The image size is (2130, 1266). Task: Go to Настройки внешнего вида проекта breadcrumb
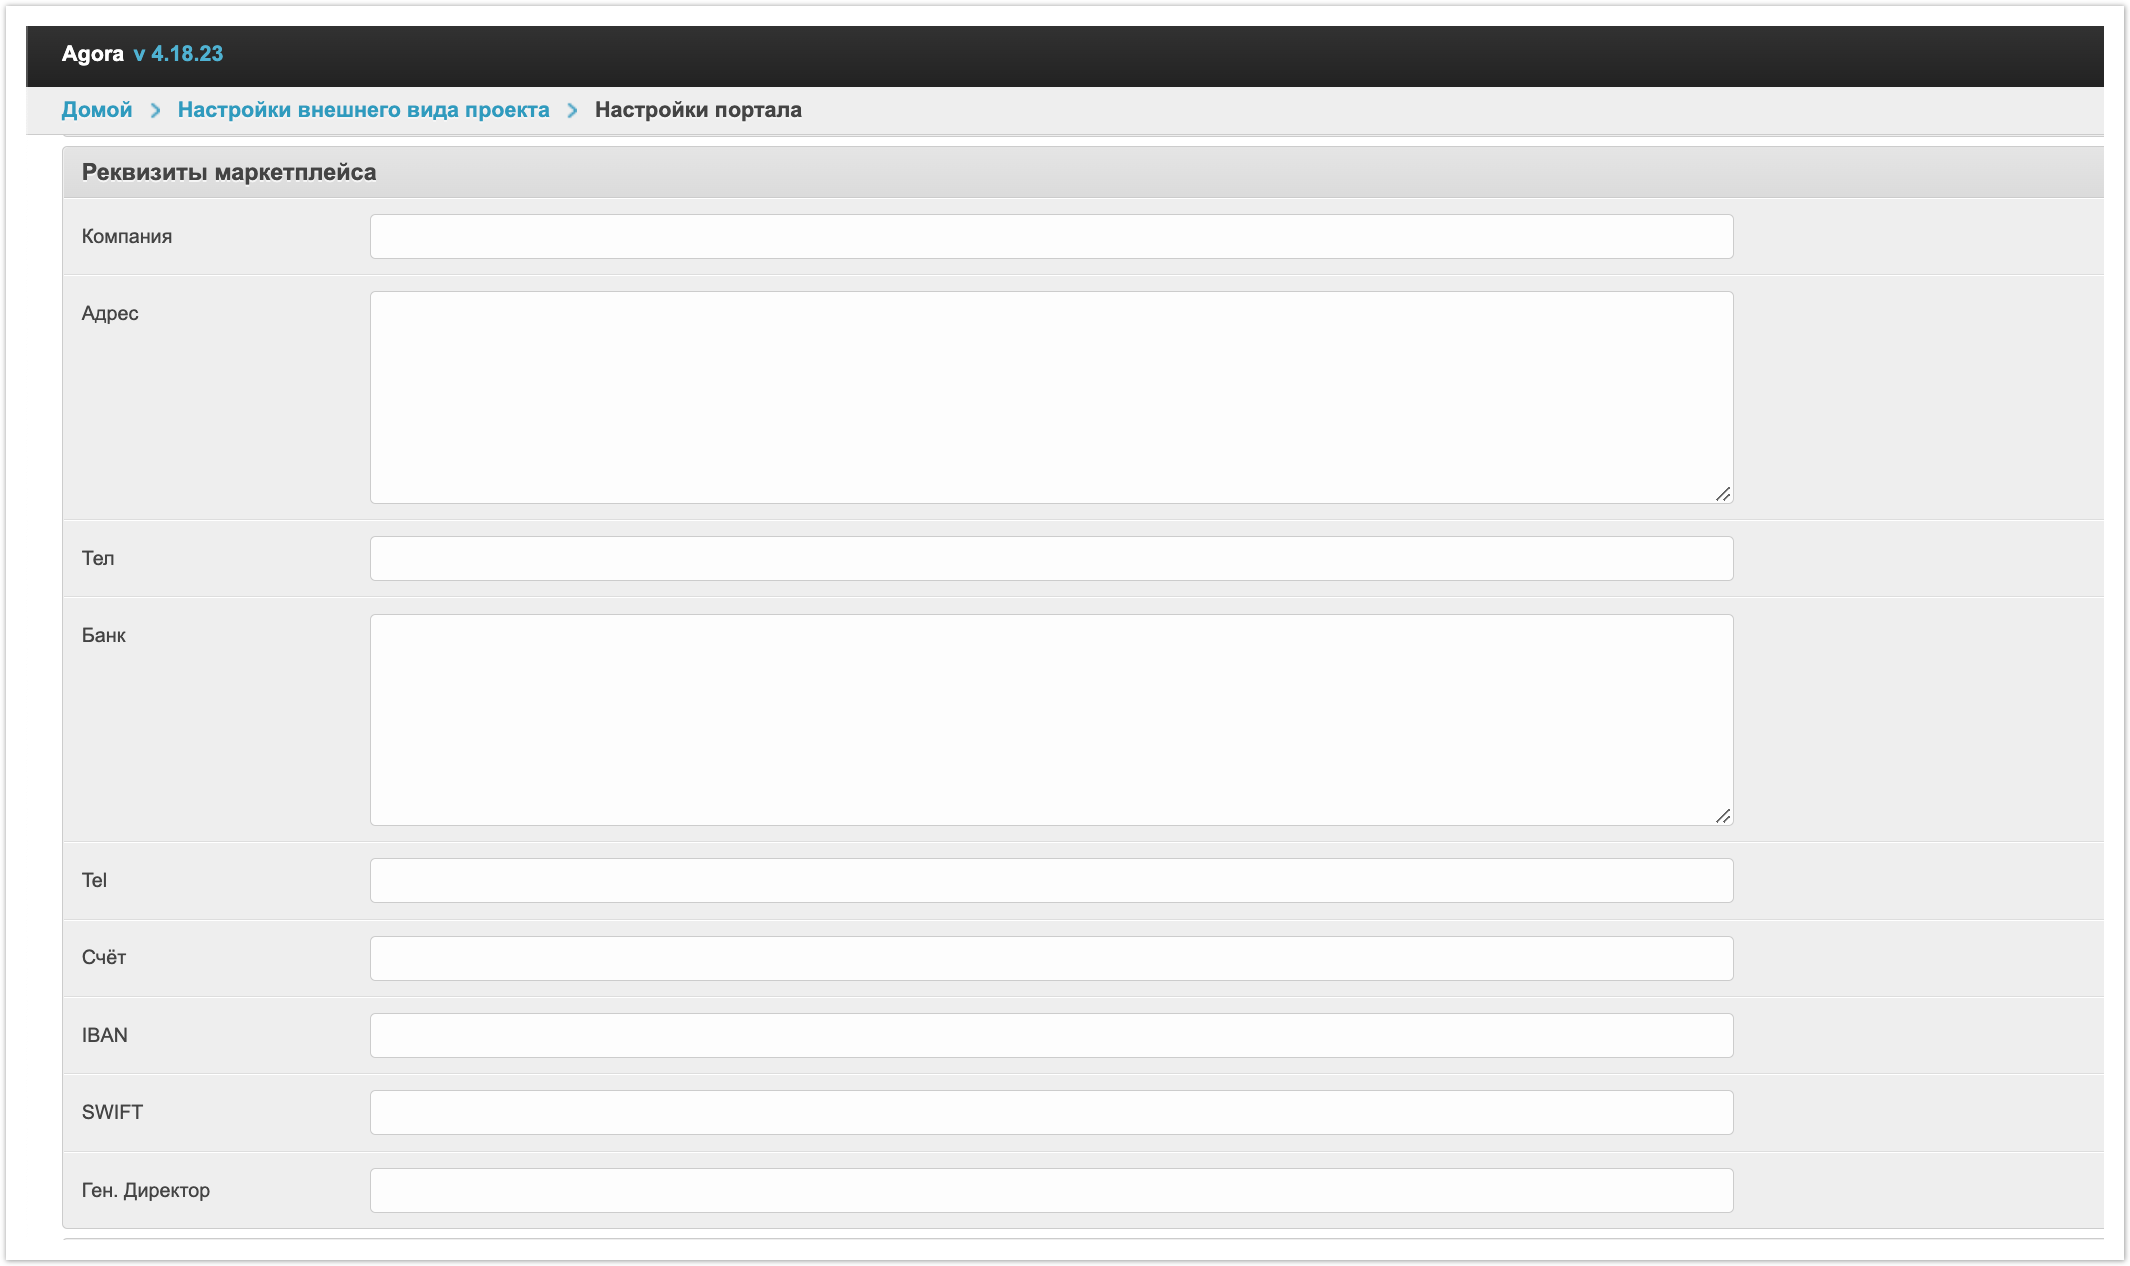pos(363,110)
